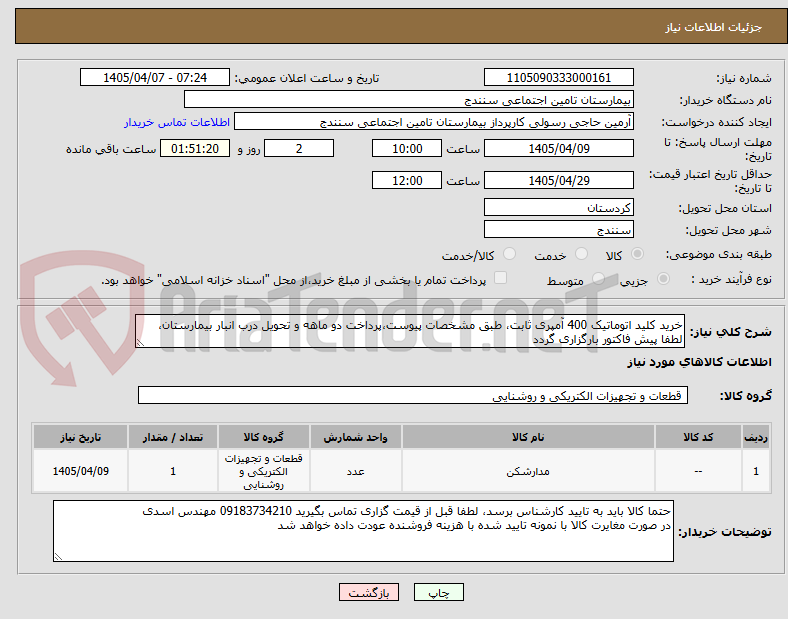
Task: Click the نام کالا column header
Action: pos(528,437)
